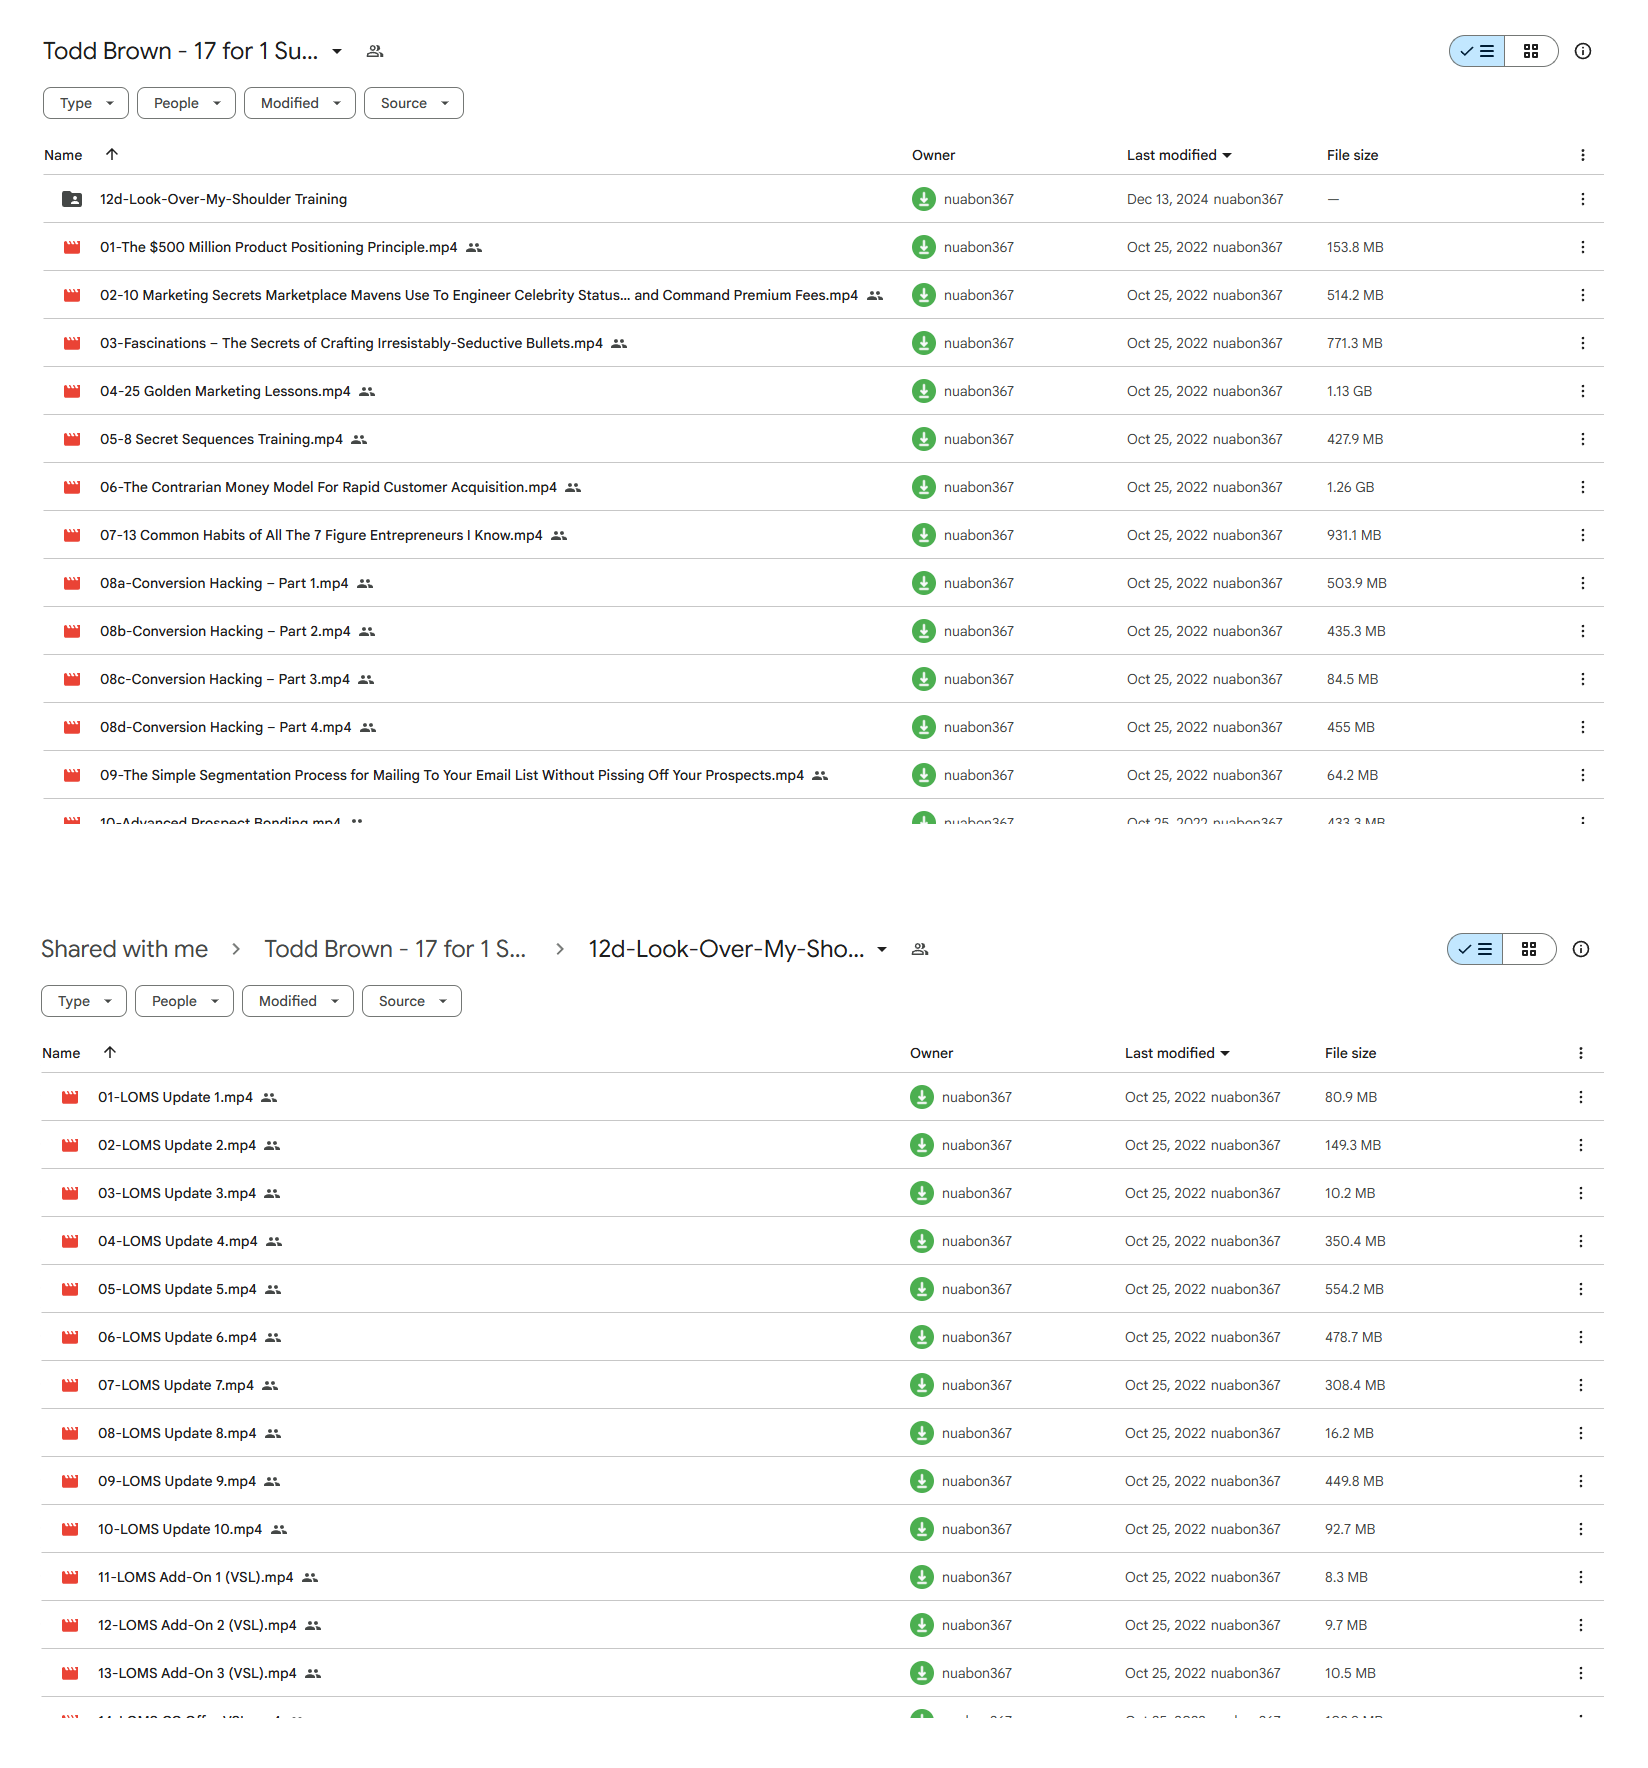This screenshot has width=1648, height=1768.
Task: Open the People filter in bottom panel
Action: tap(185, 1001)
